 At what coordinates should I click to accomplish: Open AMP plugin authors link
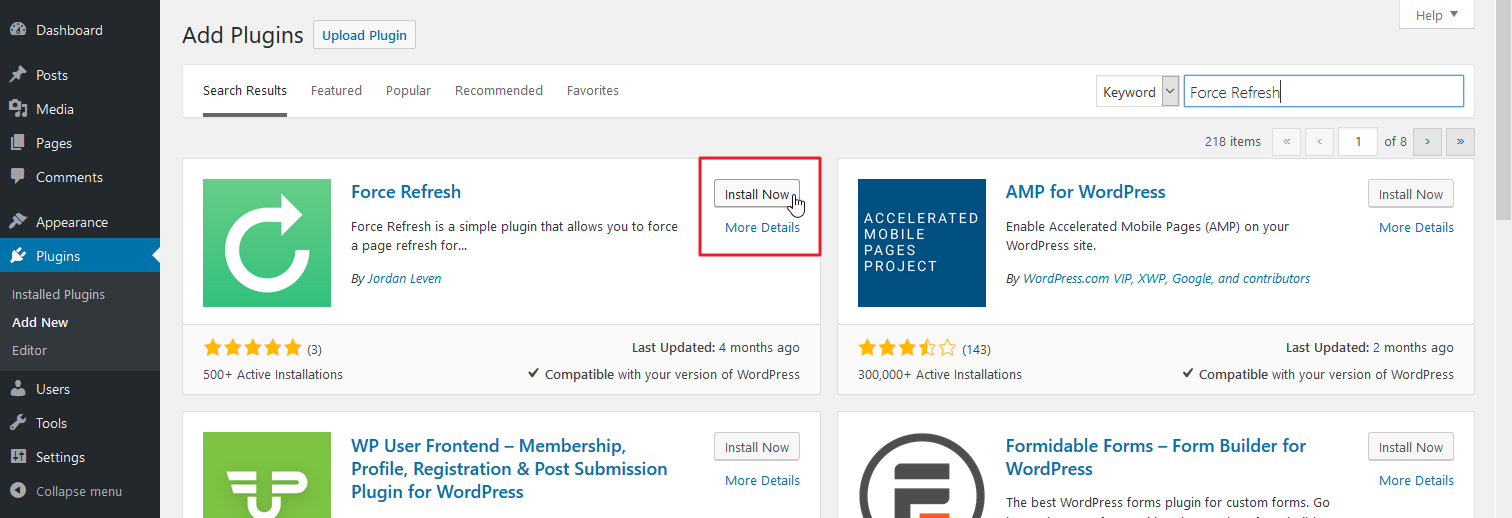[x=1166, y=279]
